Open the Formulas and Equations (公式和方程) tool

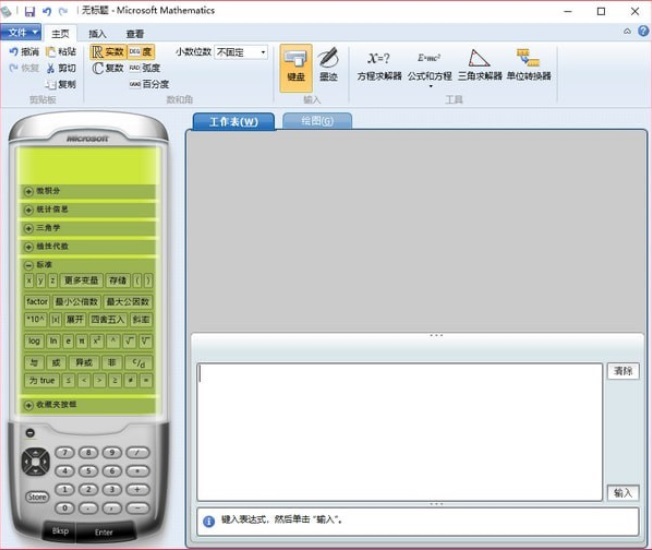pyautogui.click(x=429, y=64)
